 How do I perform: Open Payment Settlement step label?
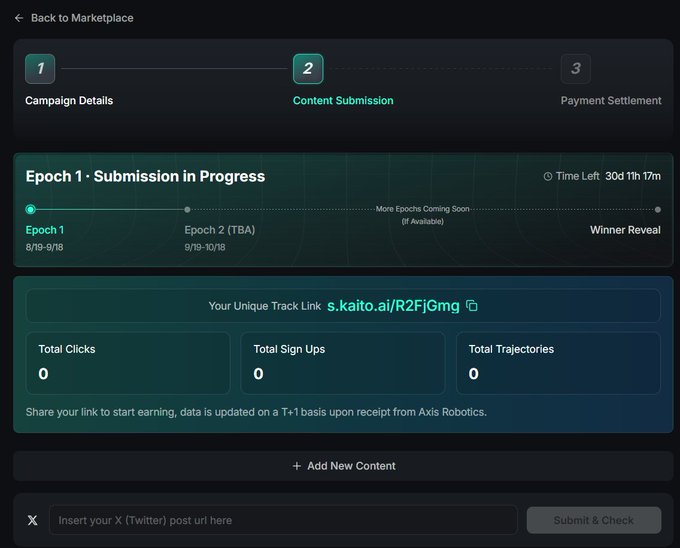coord(611,101)
